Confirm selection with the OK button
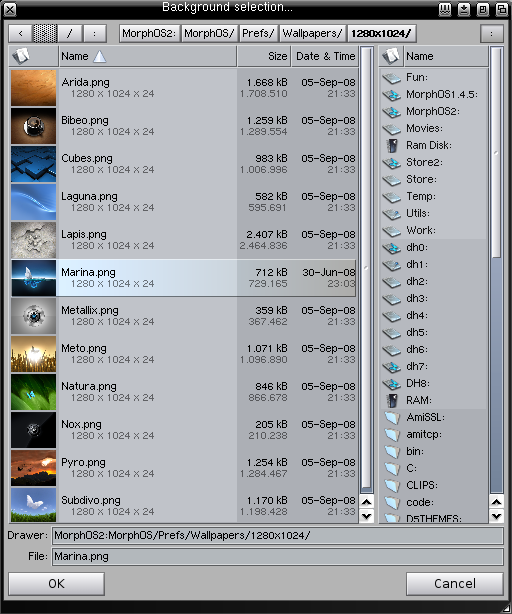512x614 pixels. click(56, 584)
